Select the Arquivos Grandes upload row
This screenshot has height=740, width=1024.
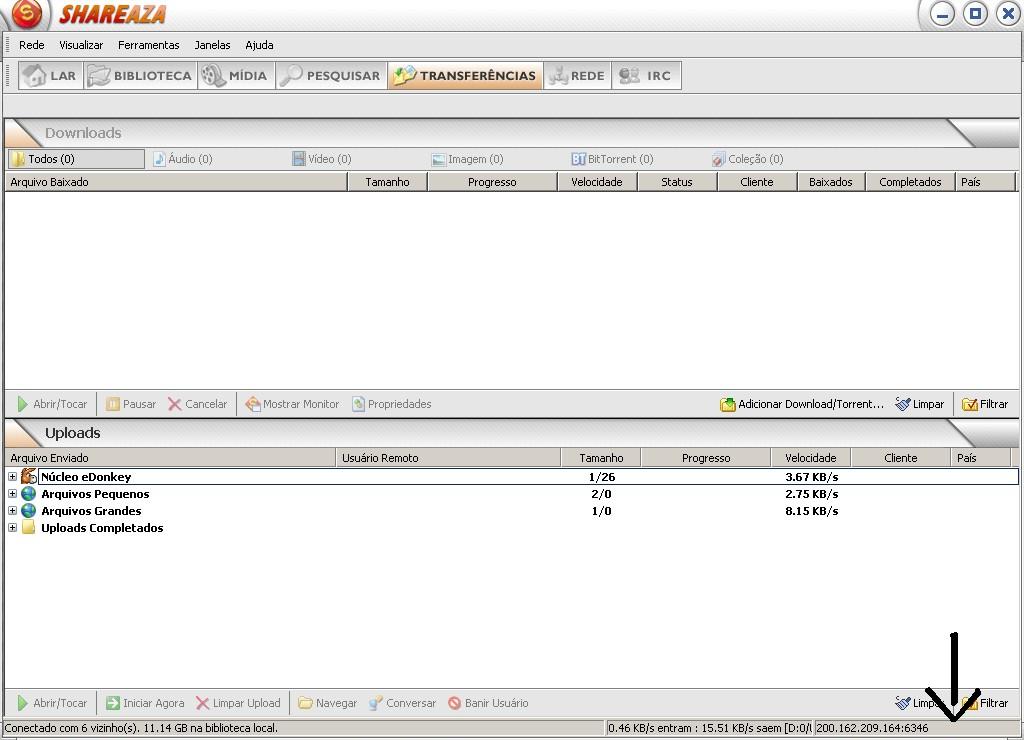[91, 511]
